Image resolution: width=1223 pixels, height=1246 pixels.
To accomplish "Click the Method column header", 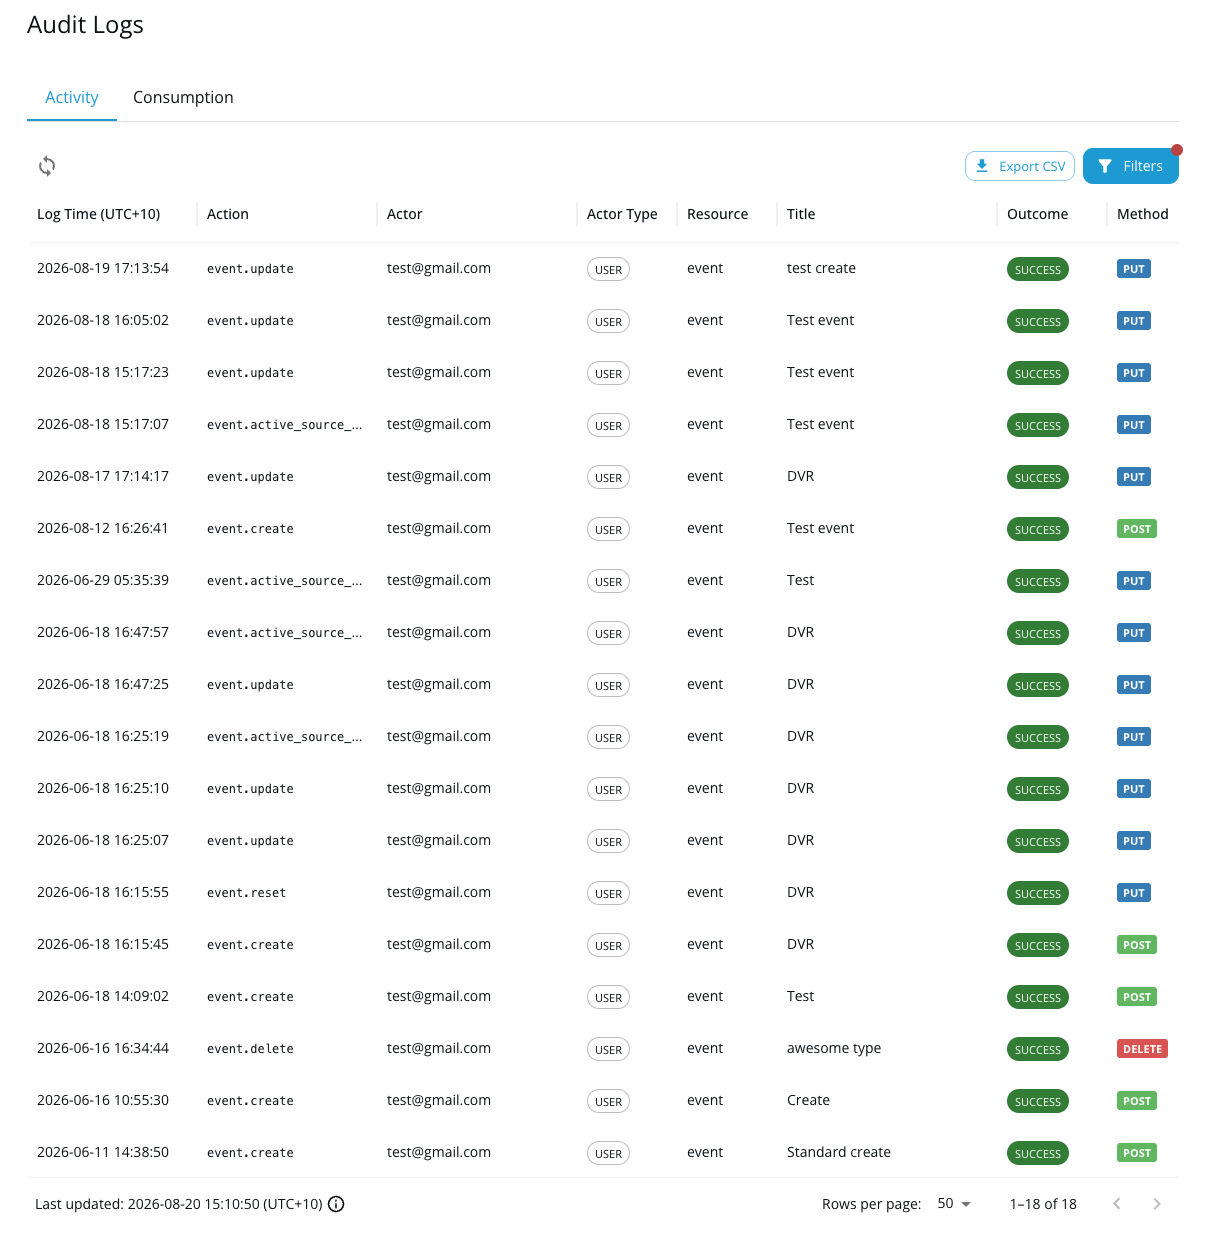I will pyautogui.click(x=1143, y=214).
